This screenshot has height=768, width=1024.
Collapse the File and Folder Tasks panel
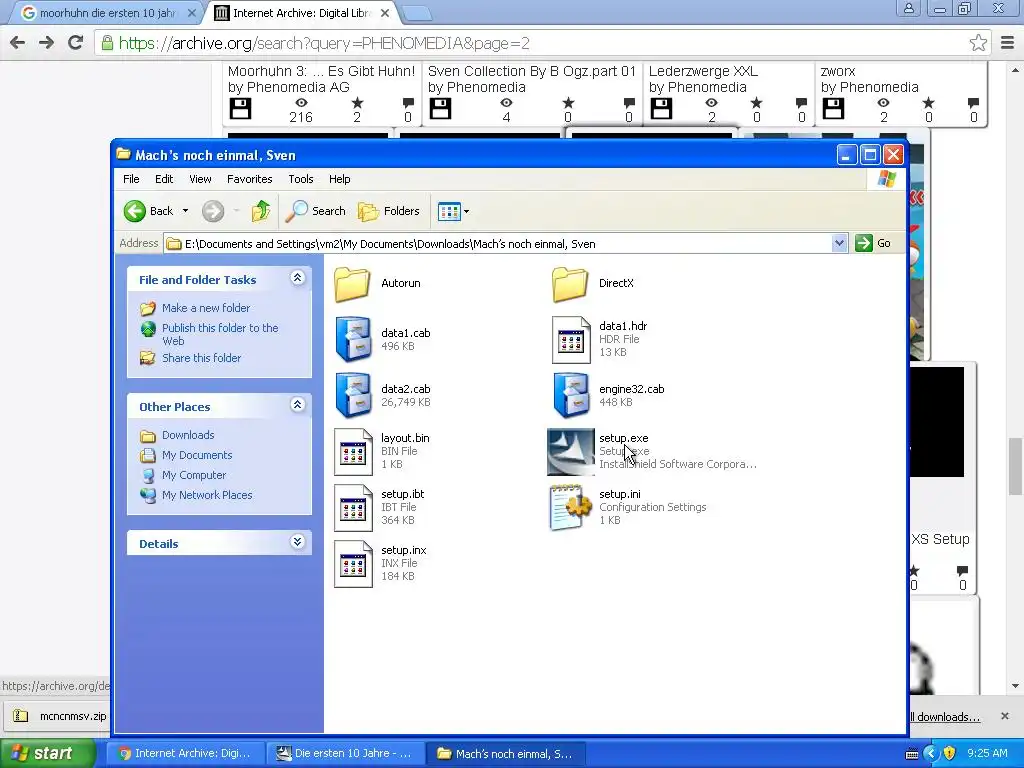click(x=297, y=278)
